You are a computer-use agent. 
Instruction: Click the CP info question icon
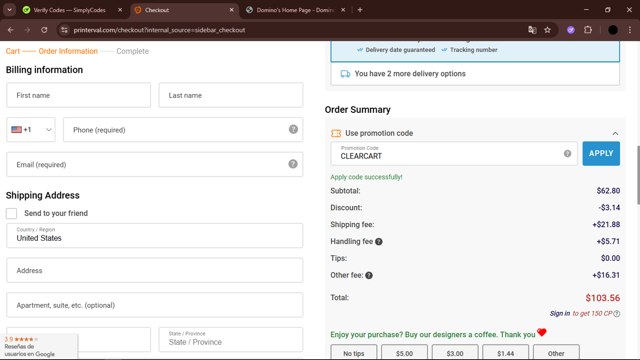[617, 313]
